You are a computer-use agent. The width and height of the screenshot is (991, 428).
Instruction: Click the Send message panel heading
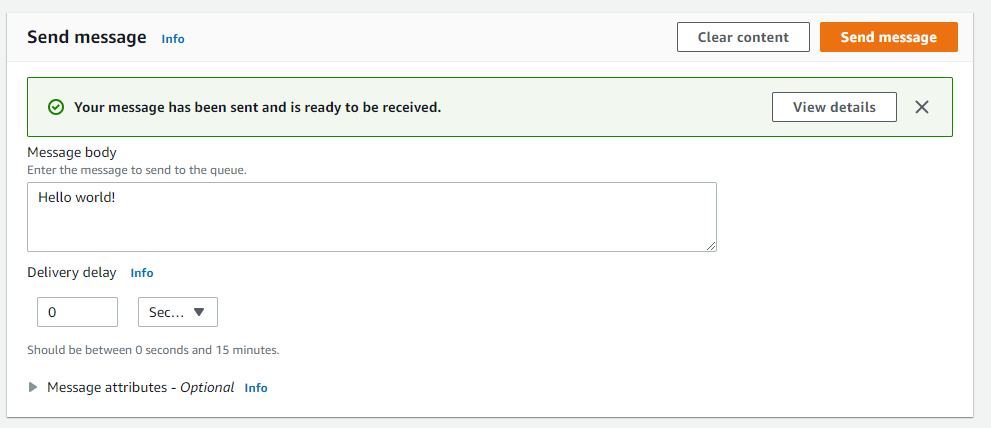pos(87,37)
